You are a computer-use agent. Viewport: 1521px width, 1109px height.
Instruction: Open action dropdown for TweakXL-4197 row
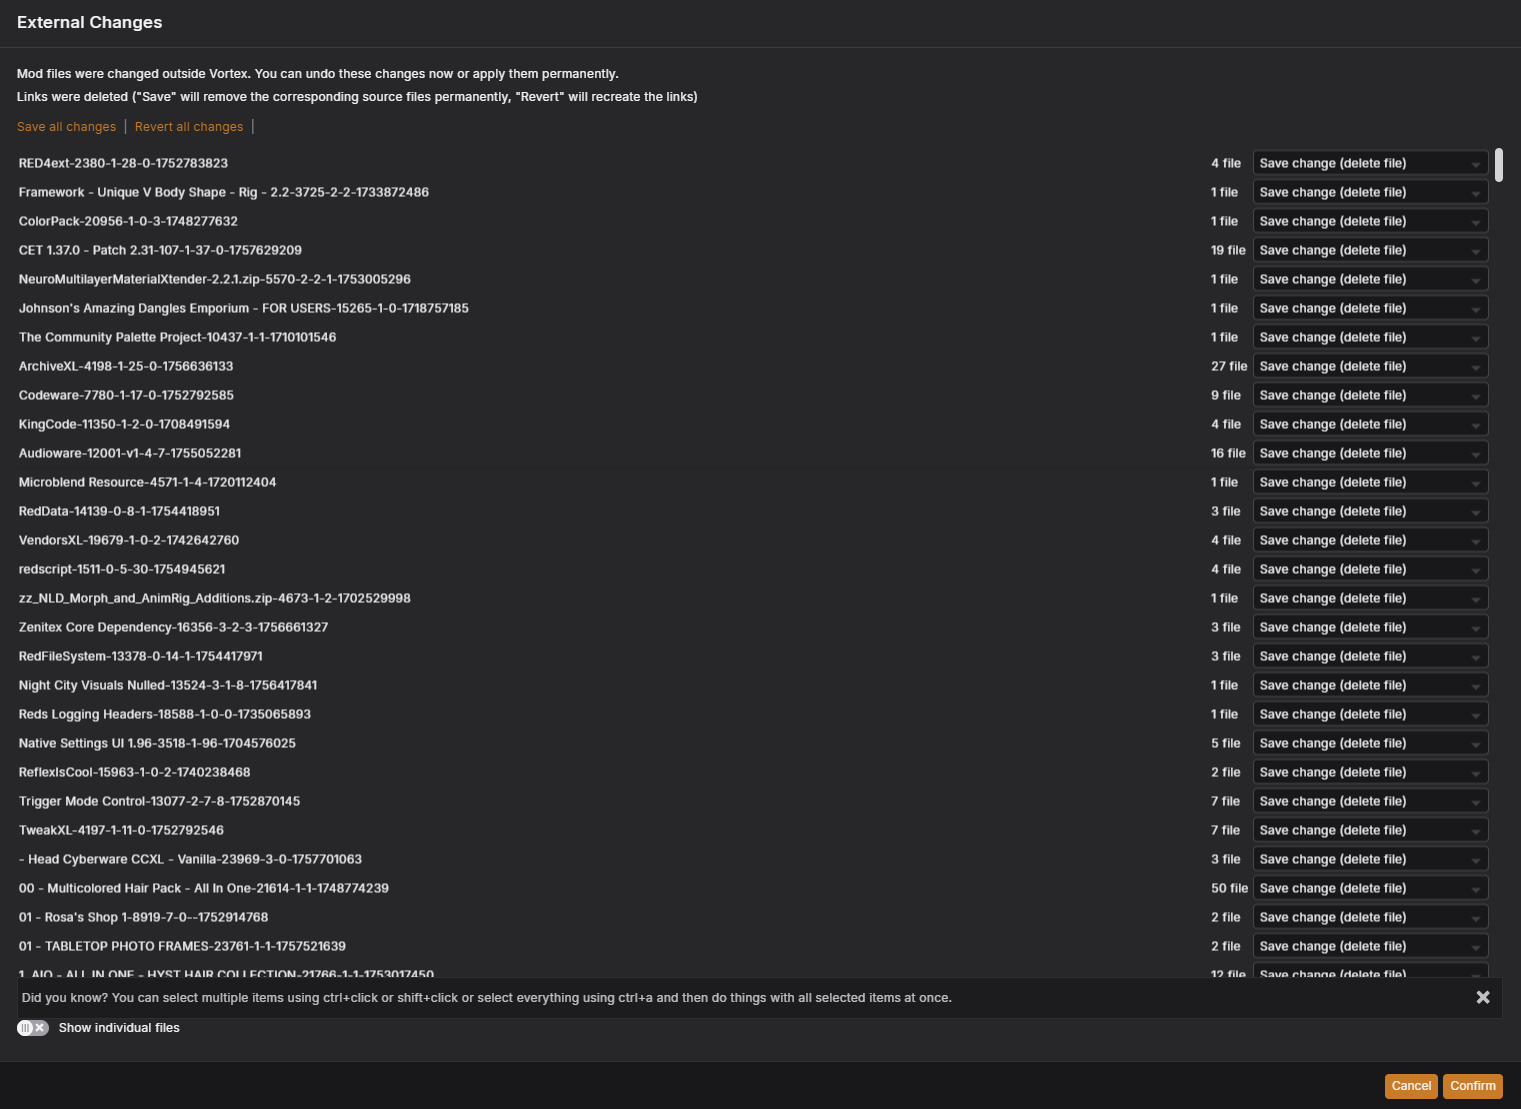(x=1370, y=830)
